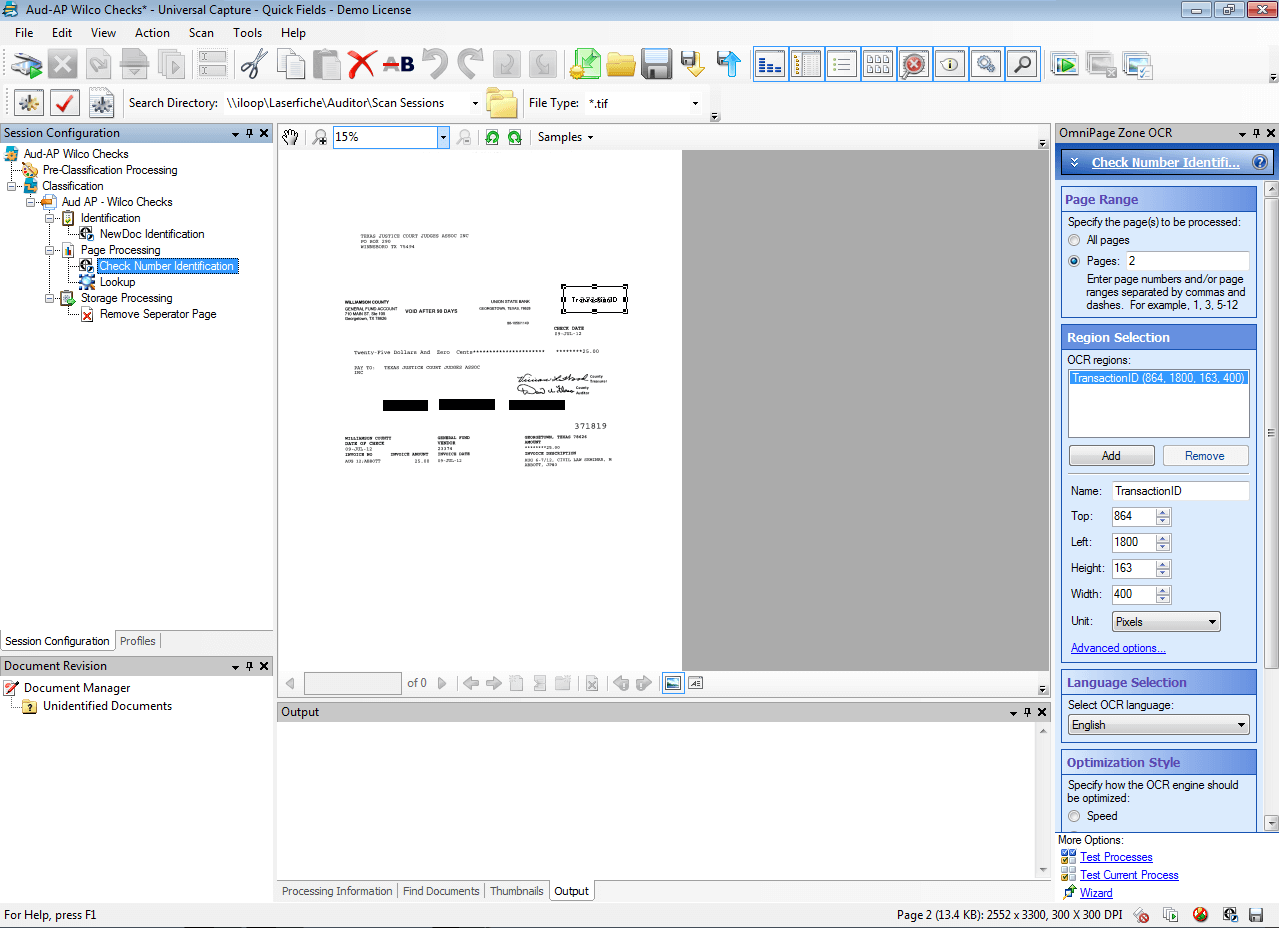Image resolution: width=1279 pixels, height=928 pixels.
Task: Click the Test Current Process link
Action: tap(1129, 875)
